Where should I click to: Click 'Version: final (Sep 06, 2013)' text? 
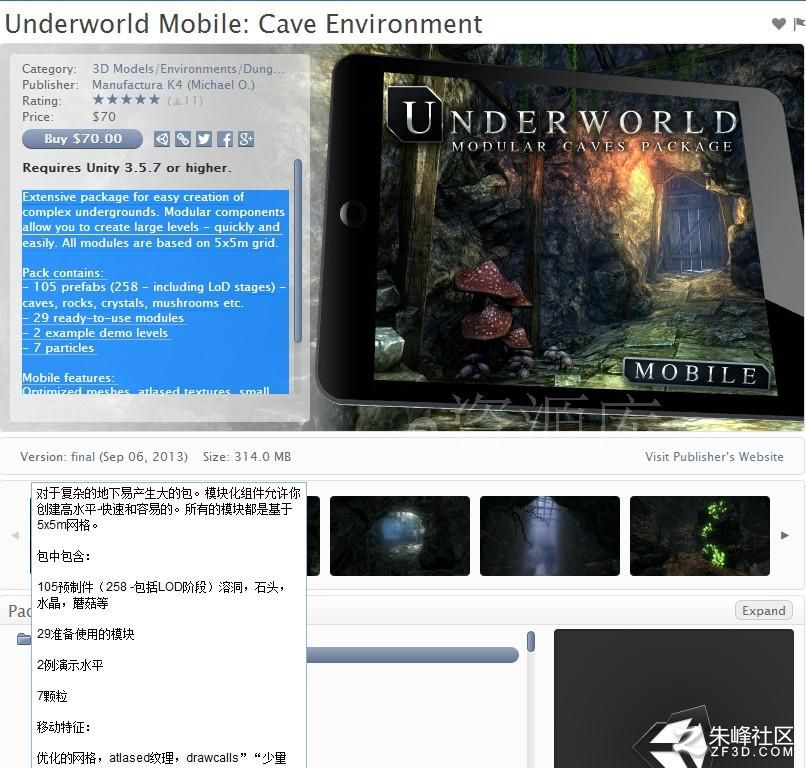click(104, 456)
